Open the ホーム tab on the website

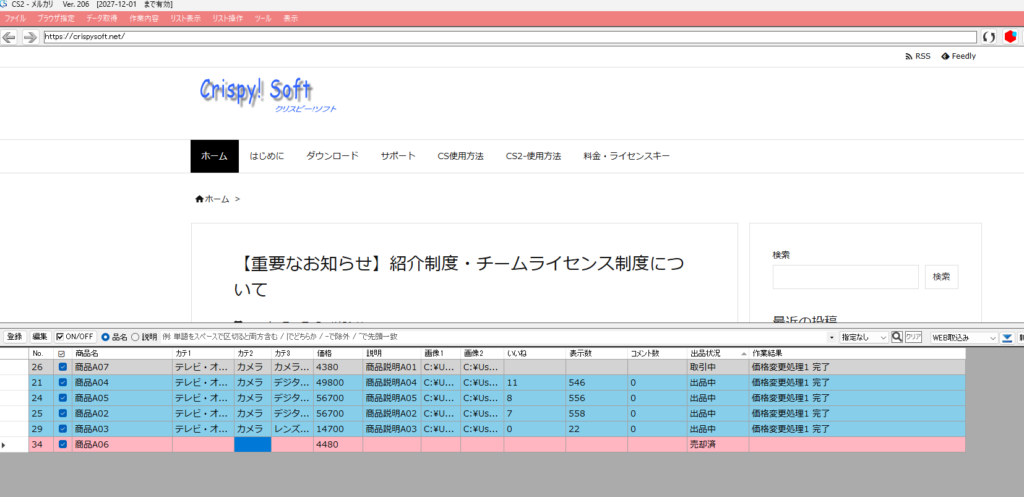coord(215,156)
